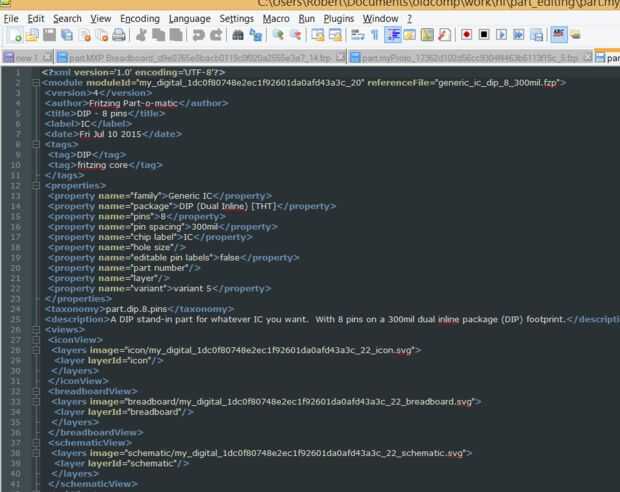Viewport: 620px width, 492px height.
Task: Open the File menu
Action: [11, 19]
